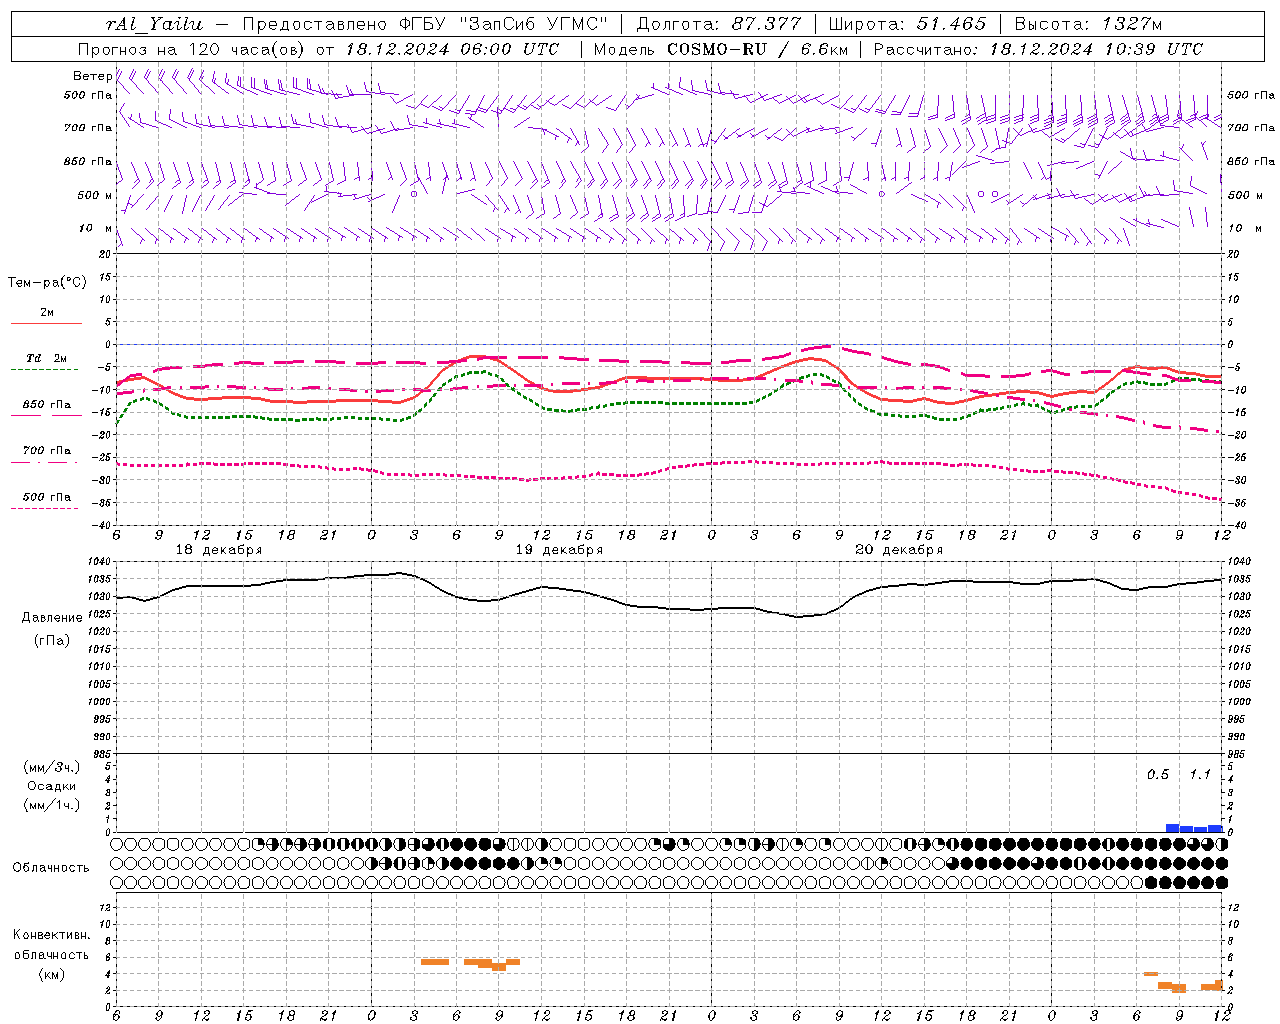Click the Рассчитано: 18.12.2024 10:39 UTC timestamp
1280x1024 pixels.
(x=1038, y=49)
